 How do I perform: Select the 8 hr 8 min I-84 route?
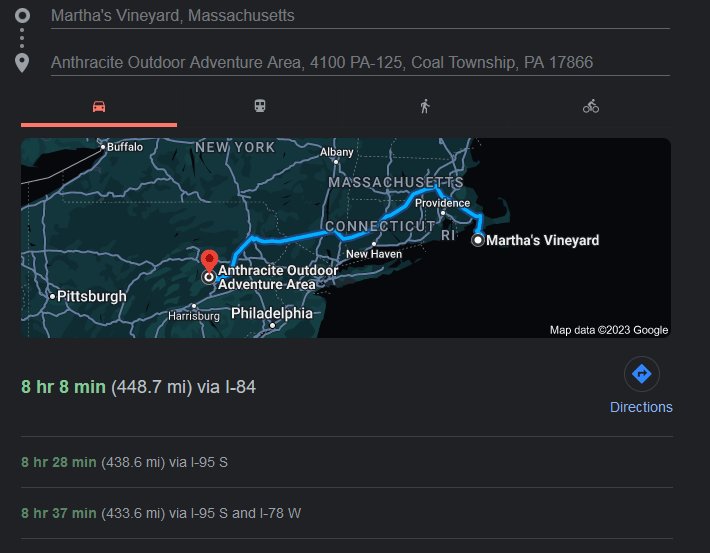tap(139, 387)
